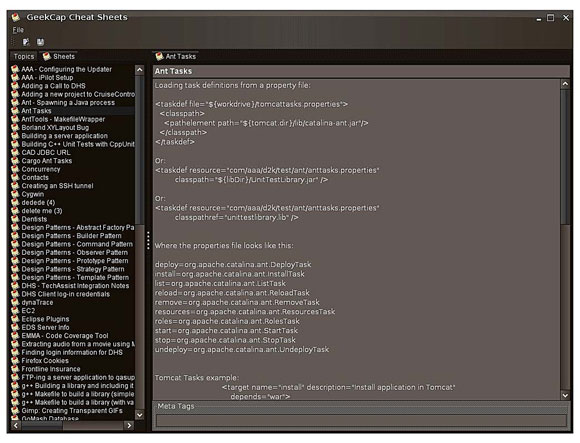Click the sheet list scroll down arrow
Viewport: 580px width, 443px height.
coord(139,415)
